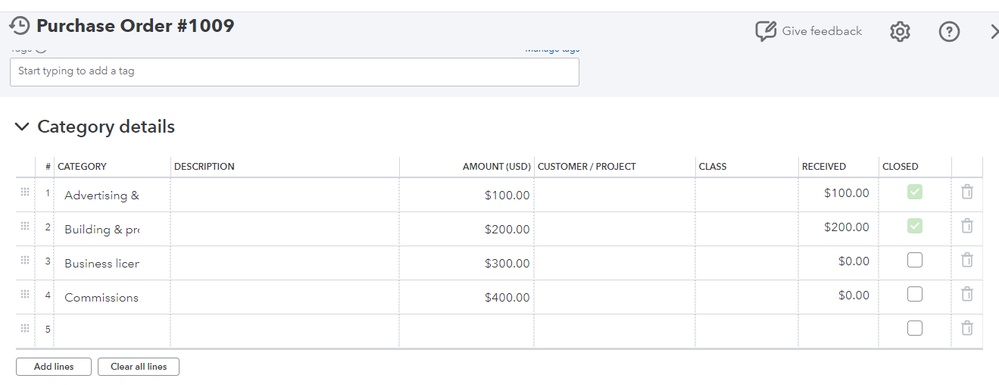Click the CUSTOMER / PROJECT column header

(x=587, y=166)
